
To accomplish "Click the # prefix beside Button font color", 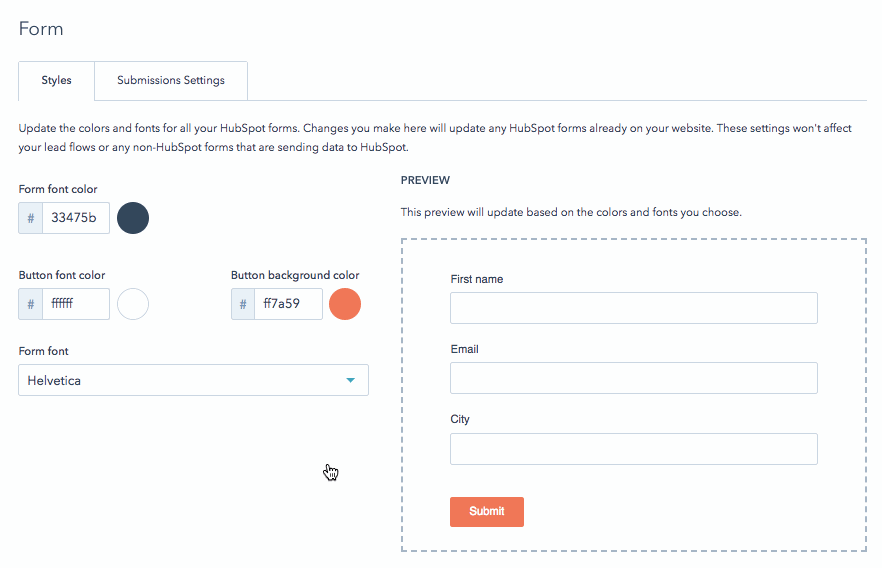I will pyautogui.click(x=31, y=304).
